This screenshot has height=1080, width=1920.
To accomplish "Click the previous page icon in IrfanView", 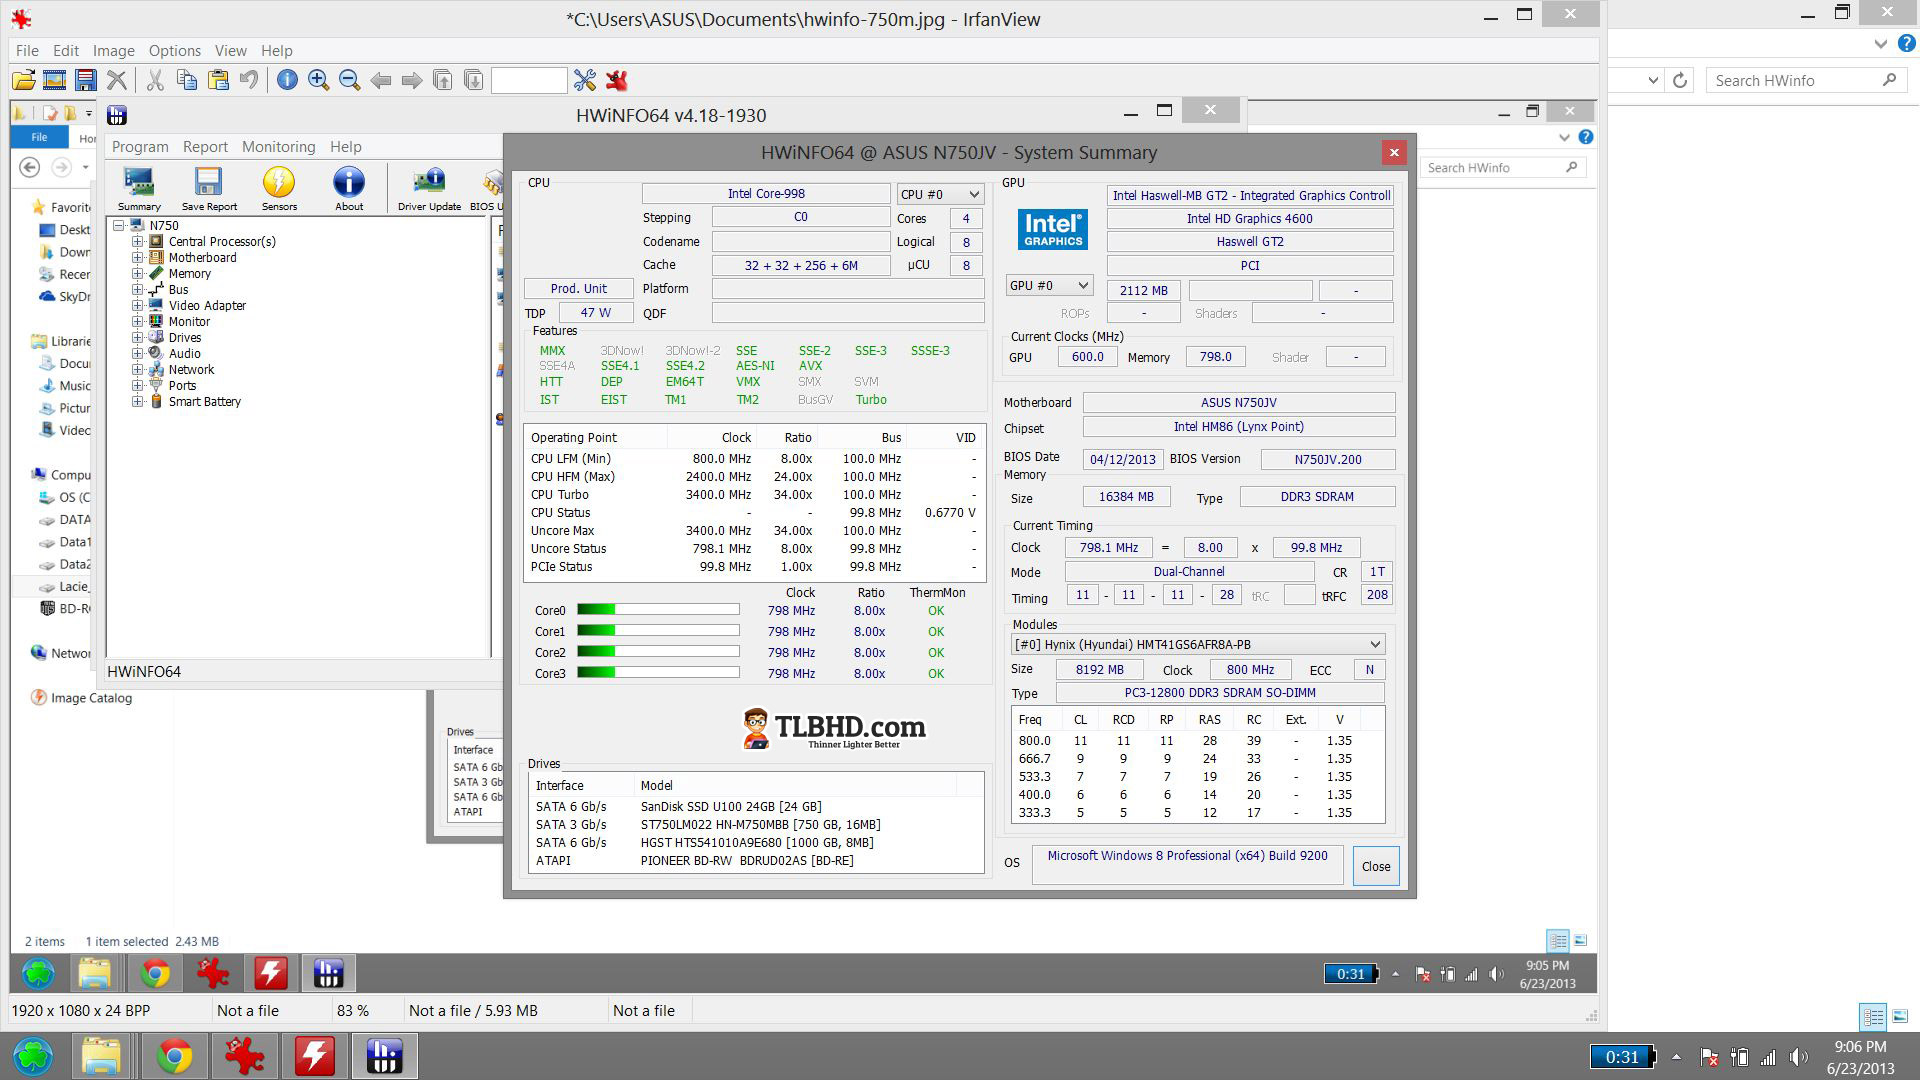I will coord(442,81).
